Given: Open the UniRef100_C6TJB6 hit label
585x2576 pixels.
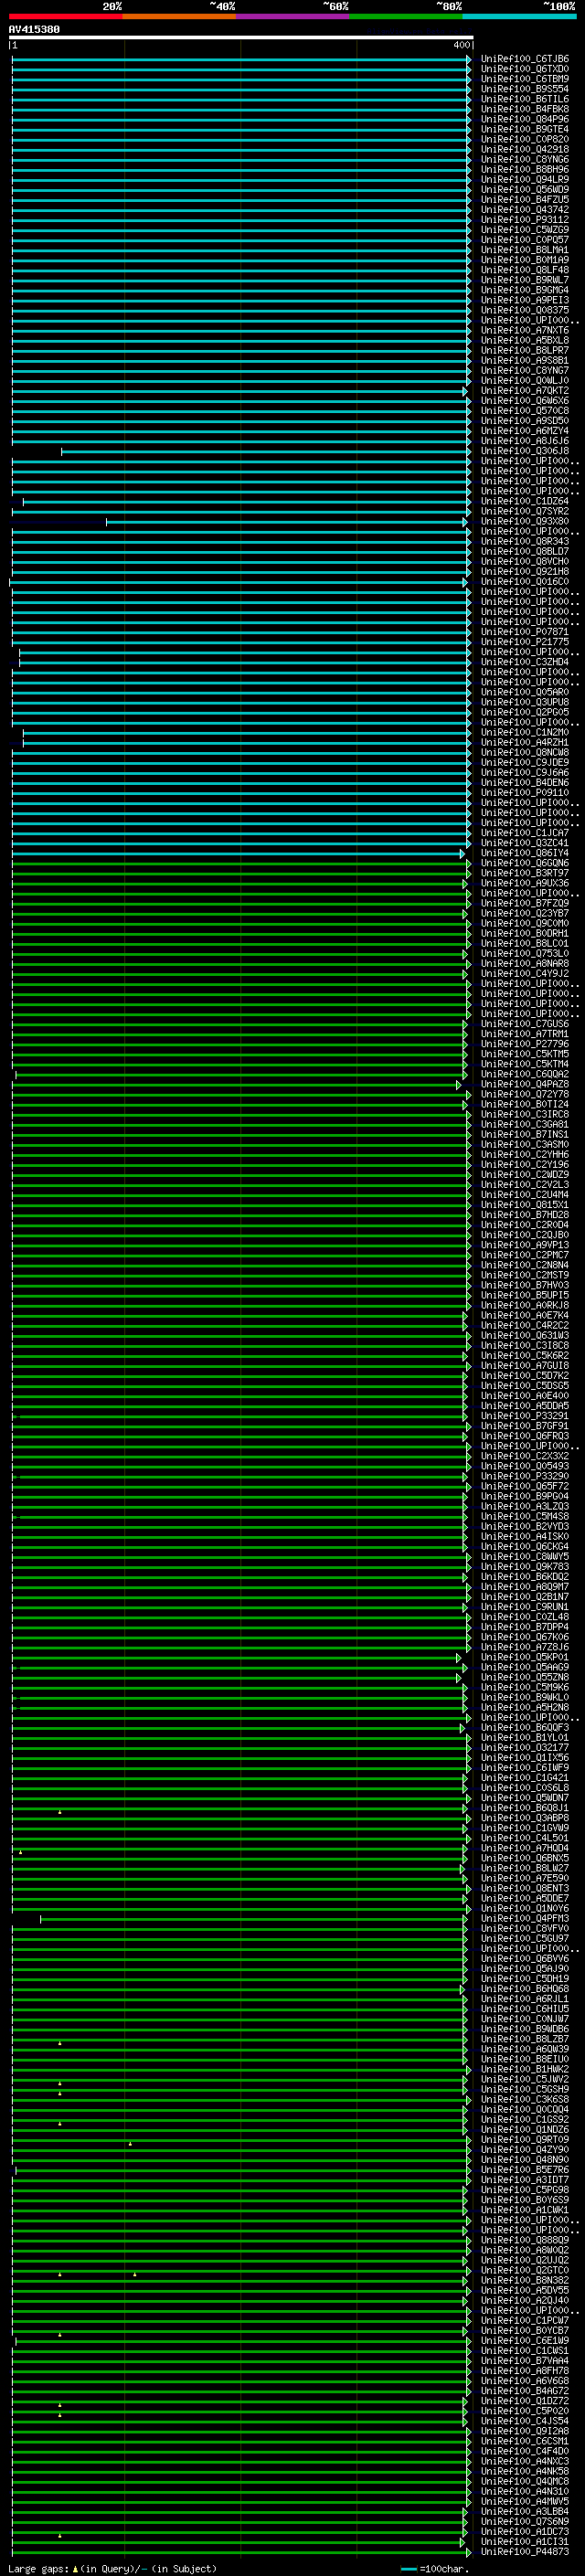Looking at the screenshot, I should pyautogui.click(x=525, y=59).
